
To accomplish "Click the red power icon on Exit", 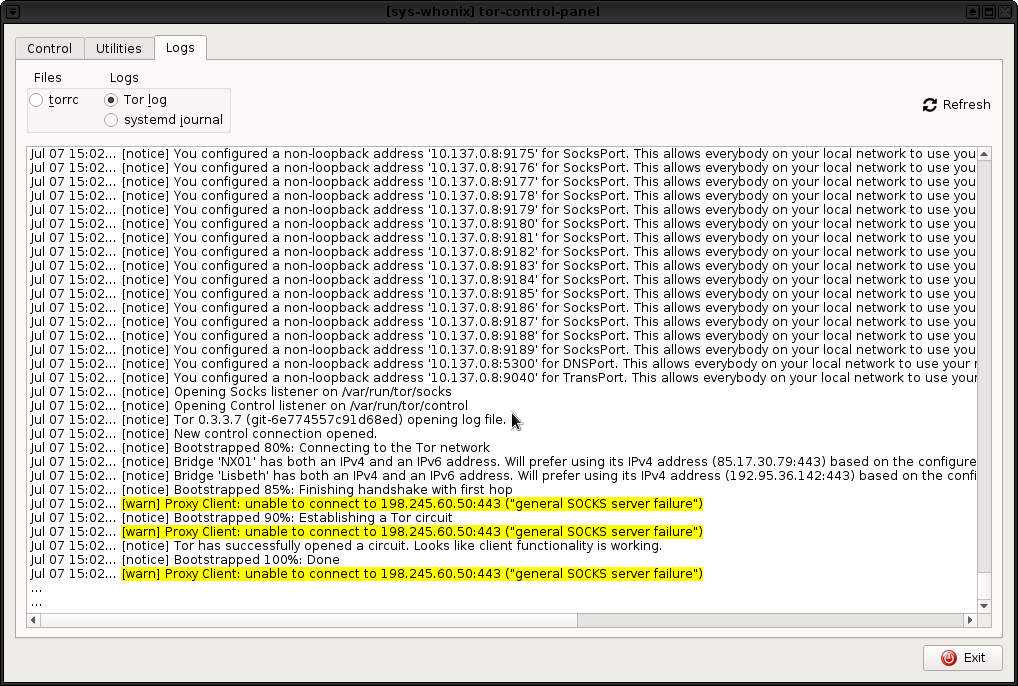I will point(948,658).
